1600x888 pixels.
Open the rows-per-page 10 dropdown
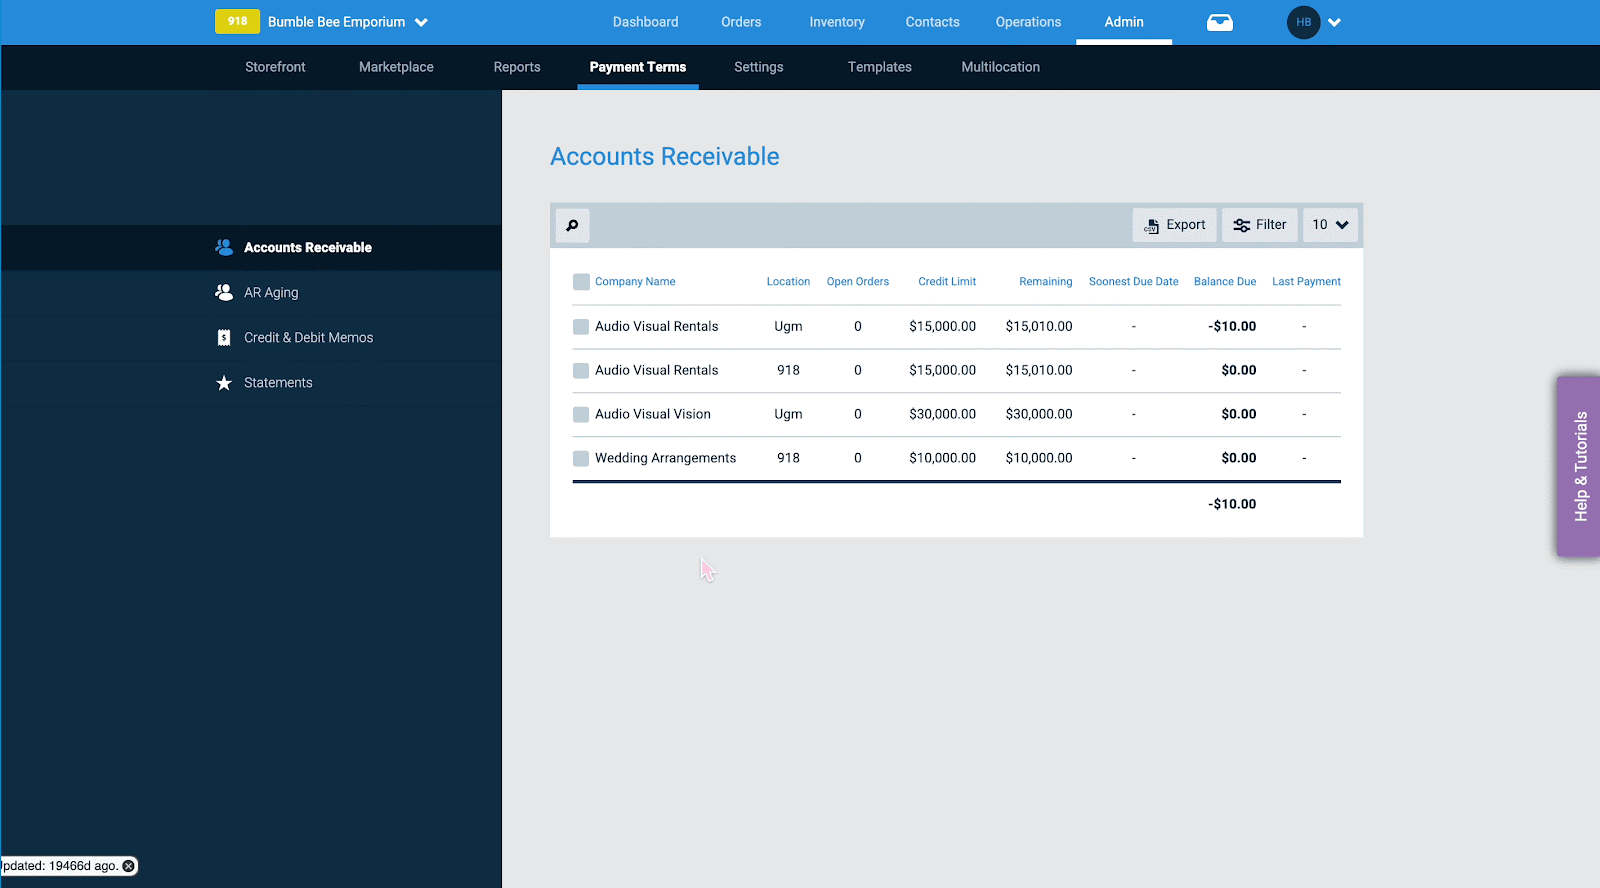coord(1330,225)
